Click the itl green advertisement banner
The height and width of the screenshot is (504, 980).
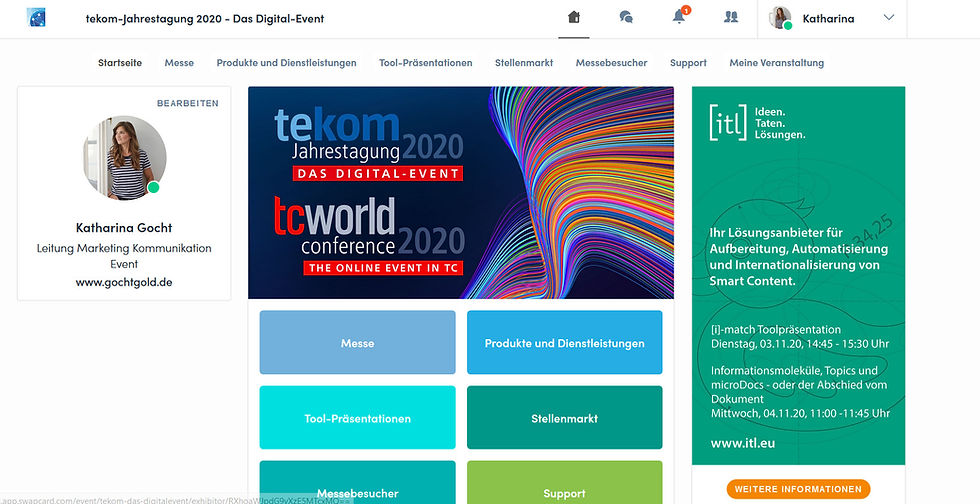(x=798, y=275)
